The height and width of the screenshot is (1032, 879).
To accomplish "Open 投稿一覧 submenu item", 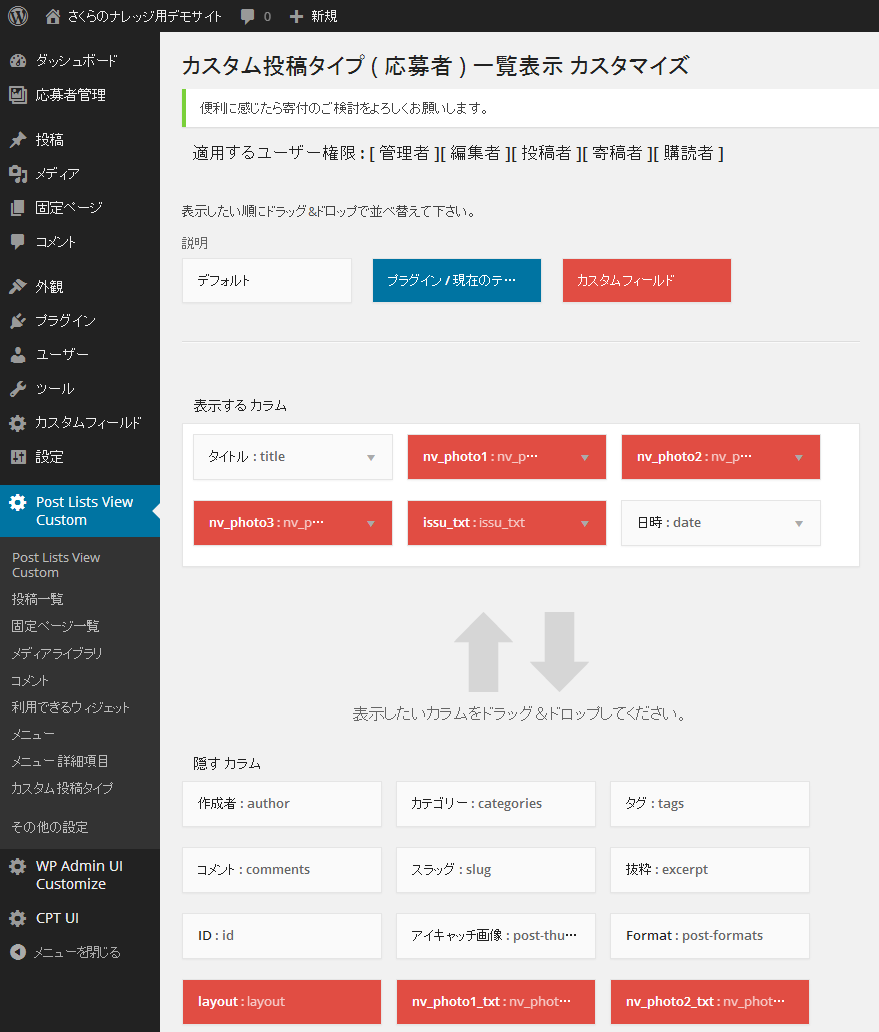I will tap(38, 599).
